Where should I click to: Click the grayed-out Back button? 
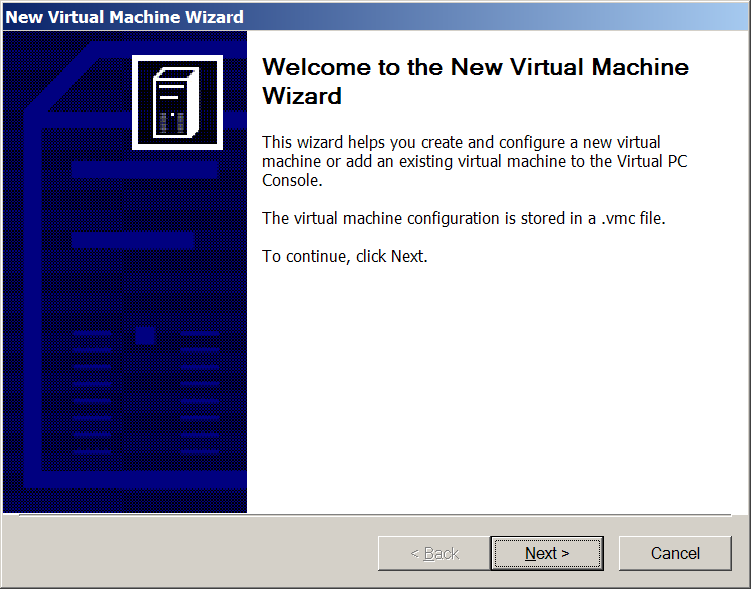point(434,553)
